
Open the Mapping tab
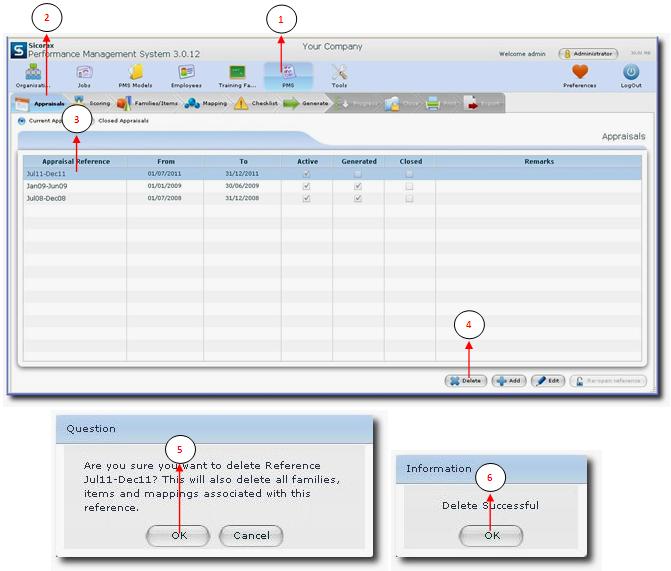coord(206,103)
